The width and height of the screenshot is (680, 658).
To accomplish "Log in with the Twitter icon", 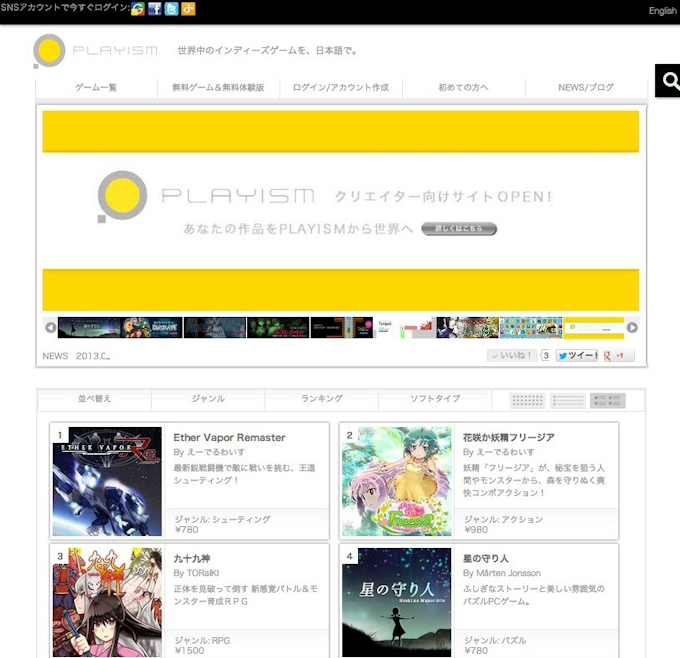I will click(172, 9).
